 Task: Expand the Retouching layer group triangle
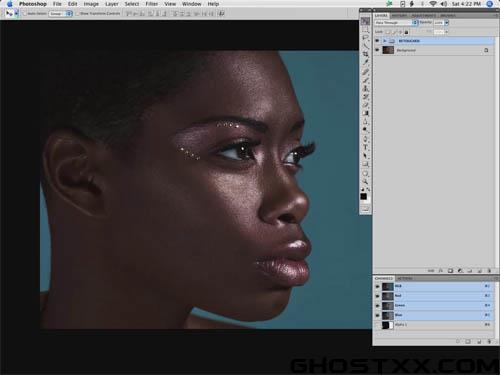(385, 41)
